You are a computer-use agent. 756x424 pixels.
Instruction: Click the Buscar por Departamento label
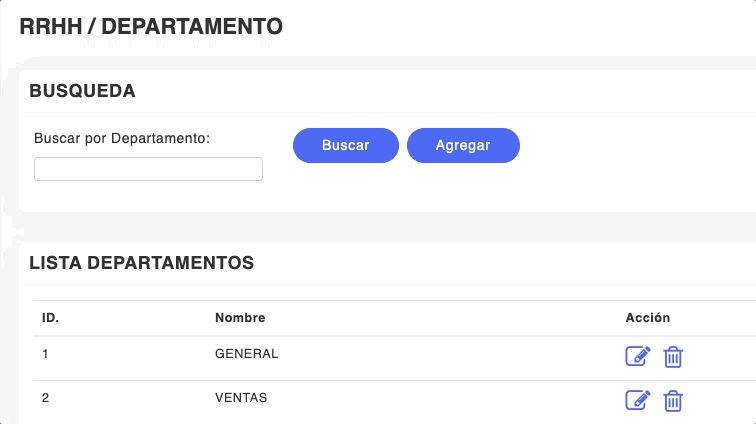122,138
